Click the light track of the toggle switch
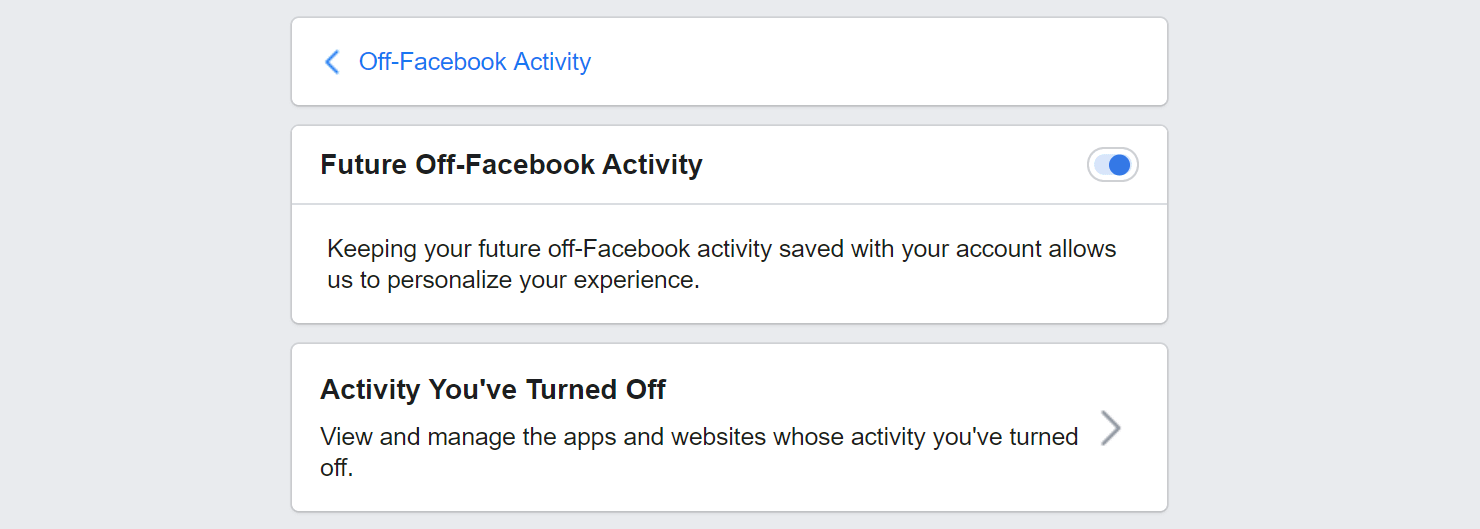This screenshot has height=529, width=1480. click(x=1100, y=165)
